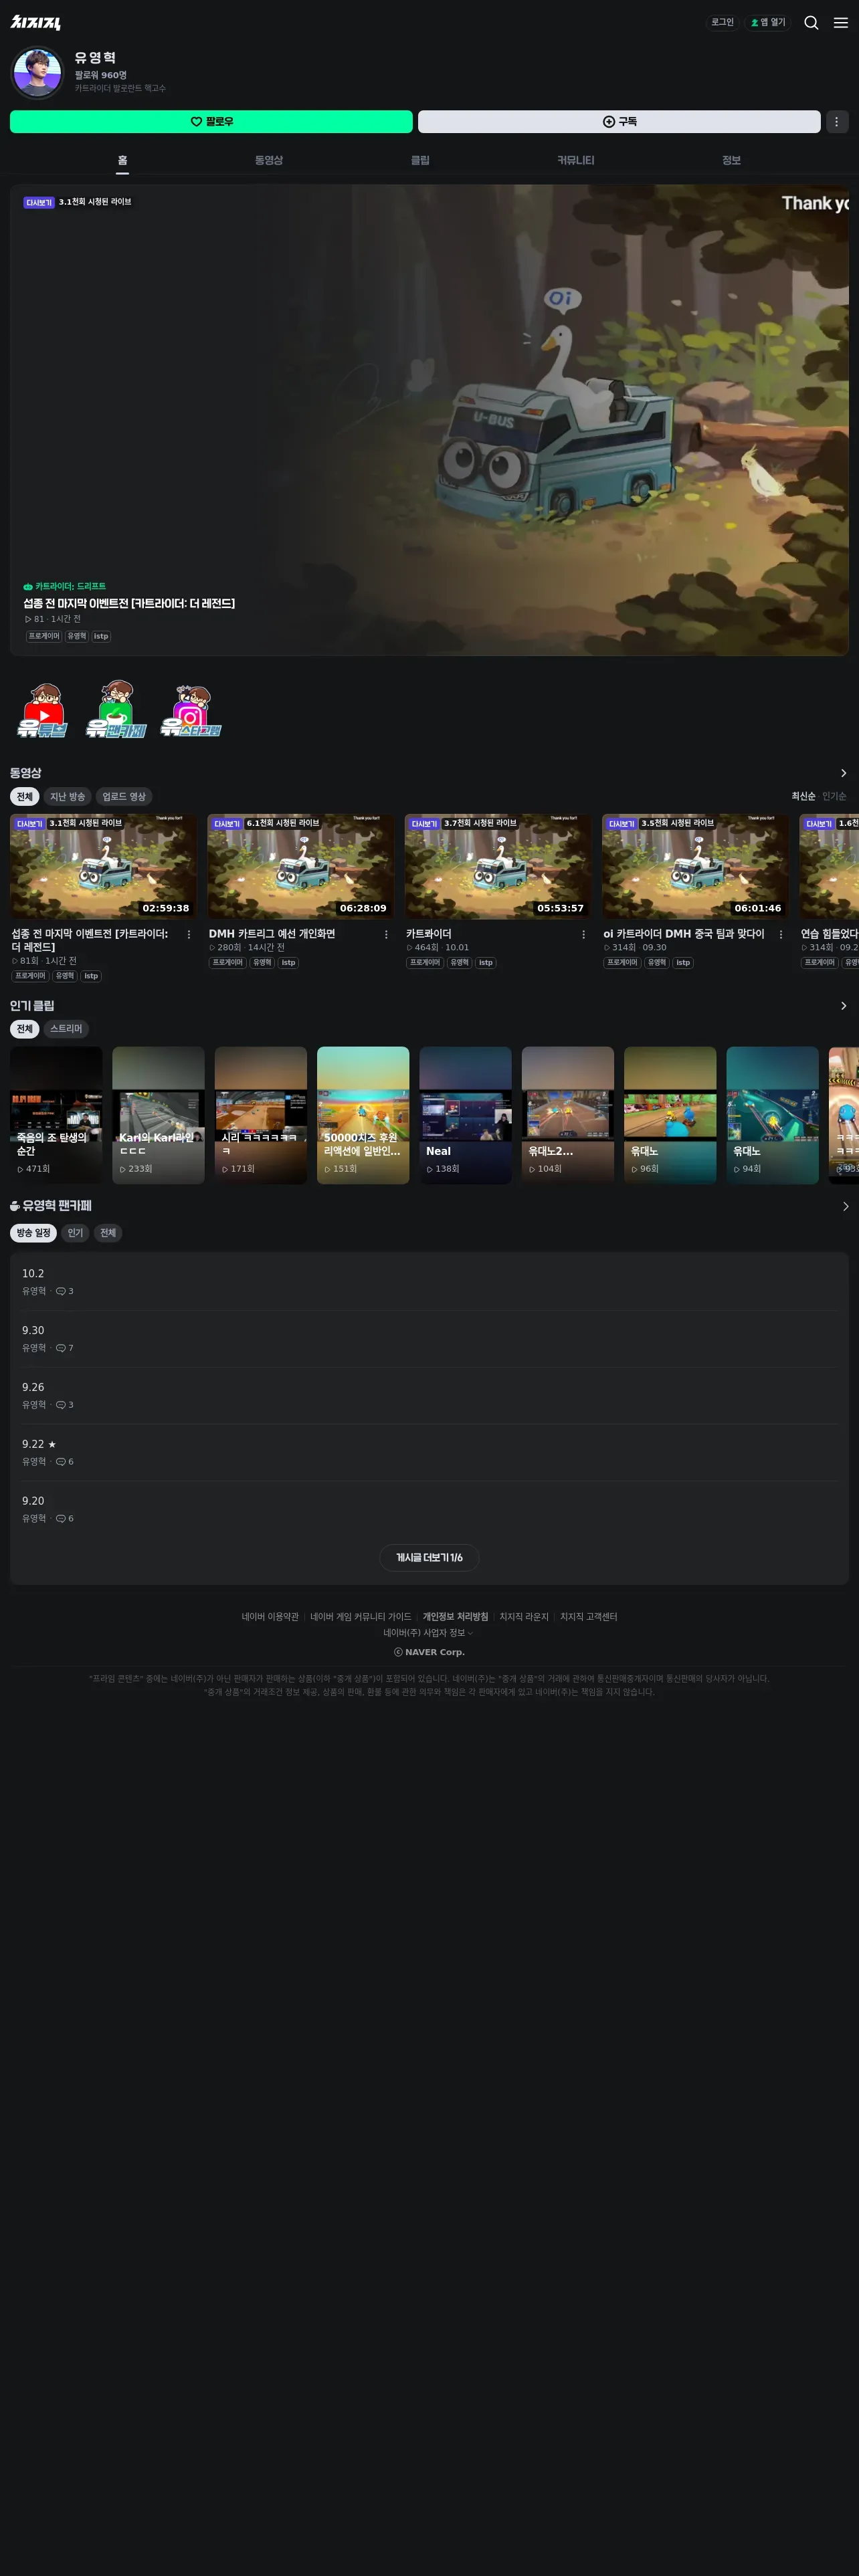Screen dimensions: 859x2576
Task: Expand the 동영상 section arrow
Action: coord(843,773)
